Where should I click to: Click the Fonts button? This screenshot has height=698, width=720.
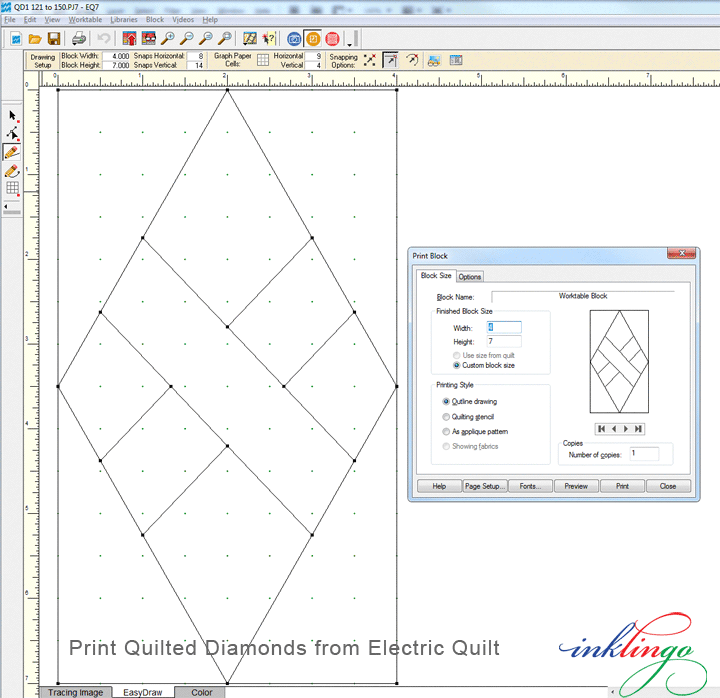tap(530, 486)
